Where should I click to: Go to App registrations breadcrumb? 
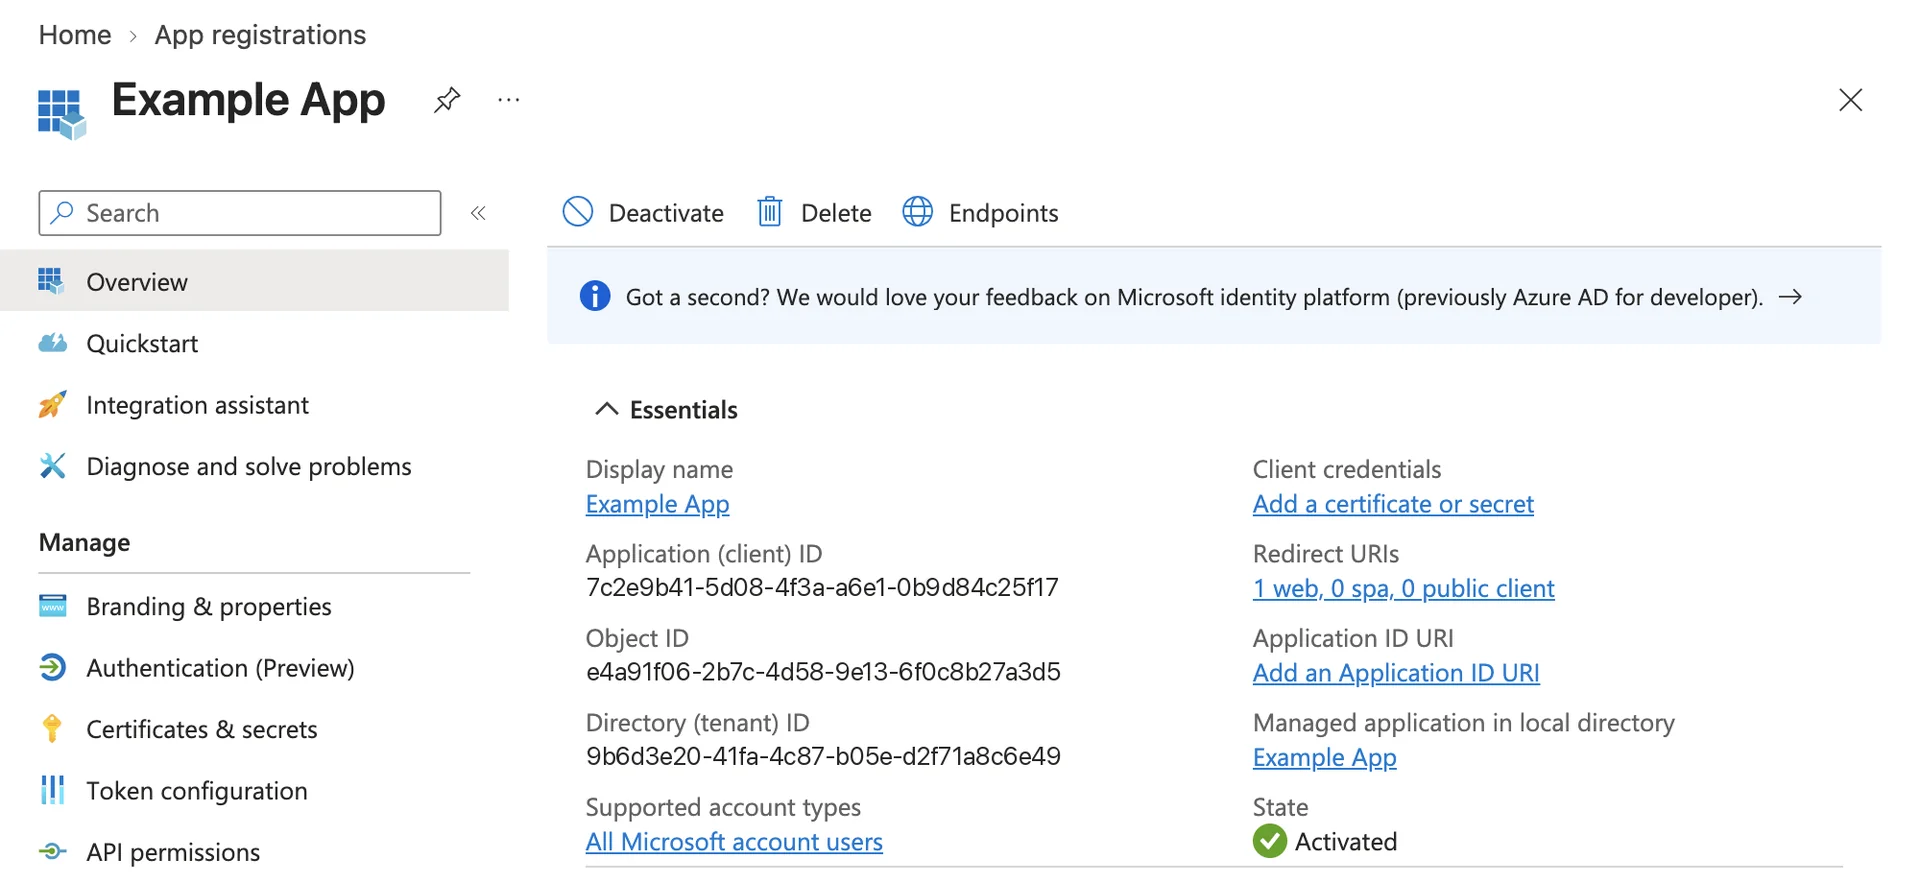(260, 35)
